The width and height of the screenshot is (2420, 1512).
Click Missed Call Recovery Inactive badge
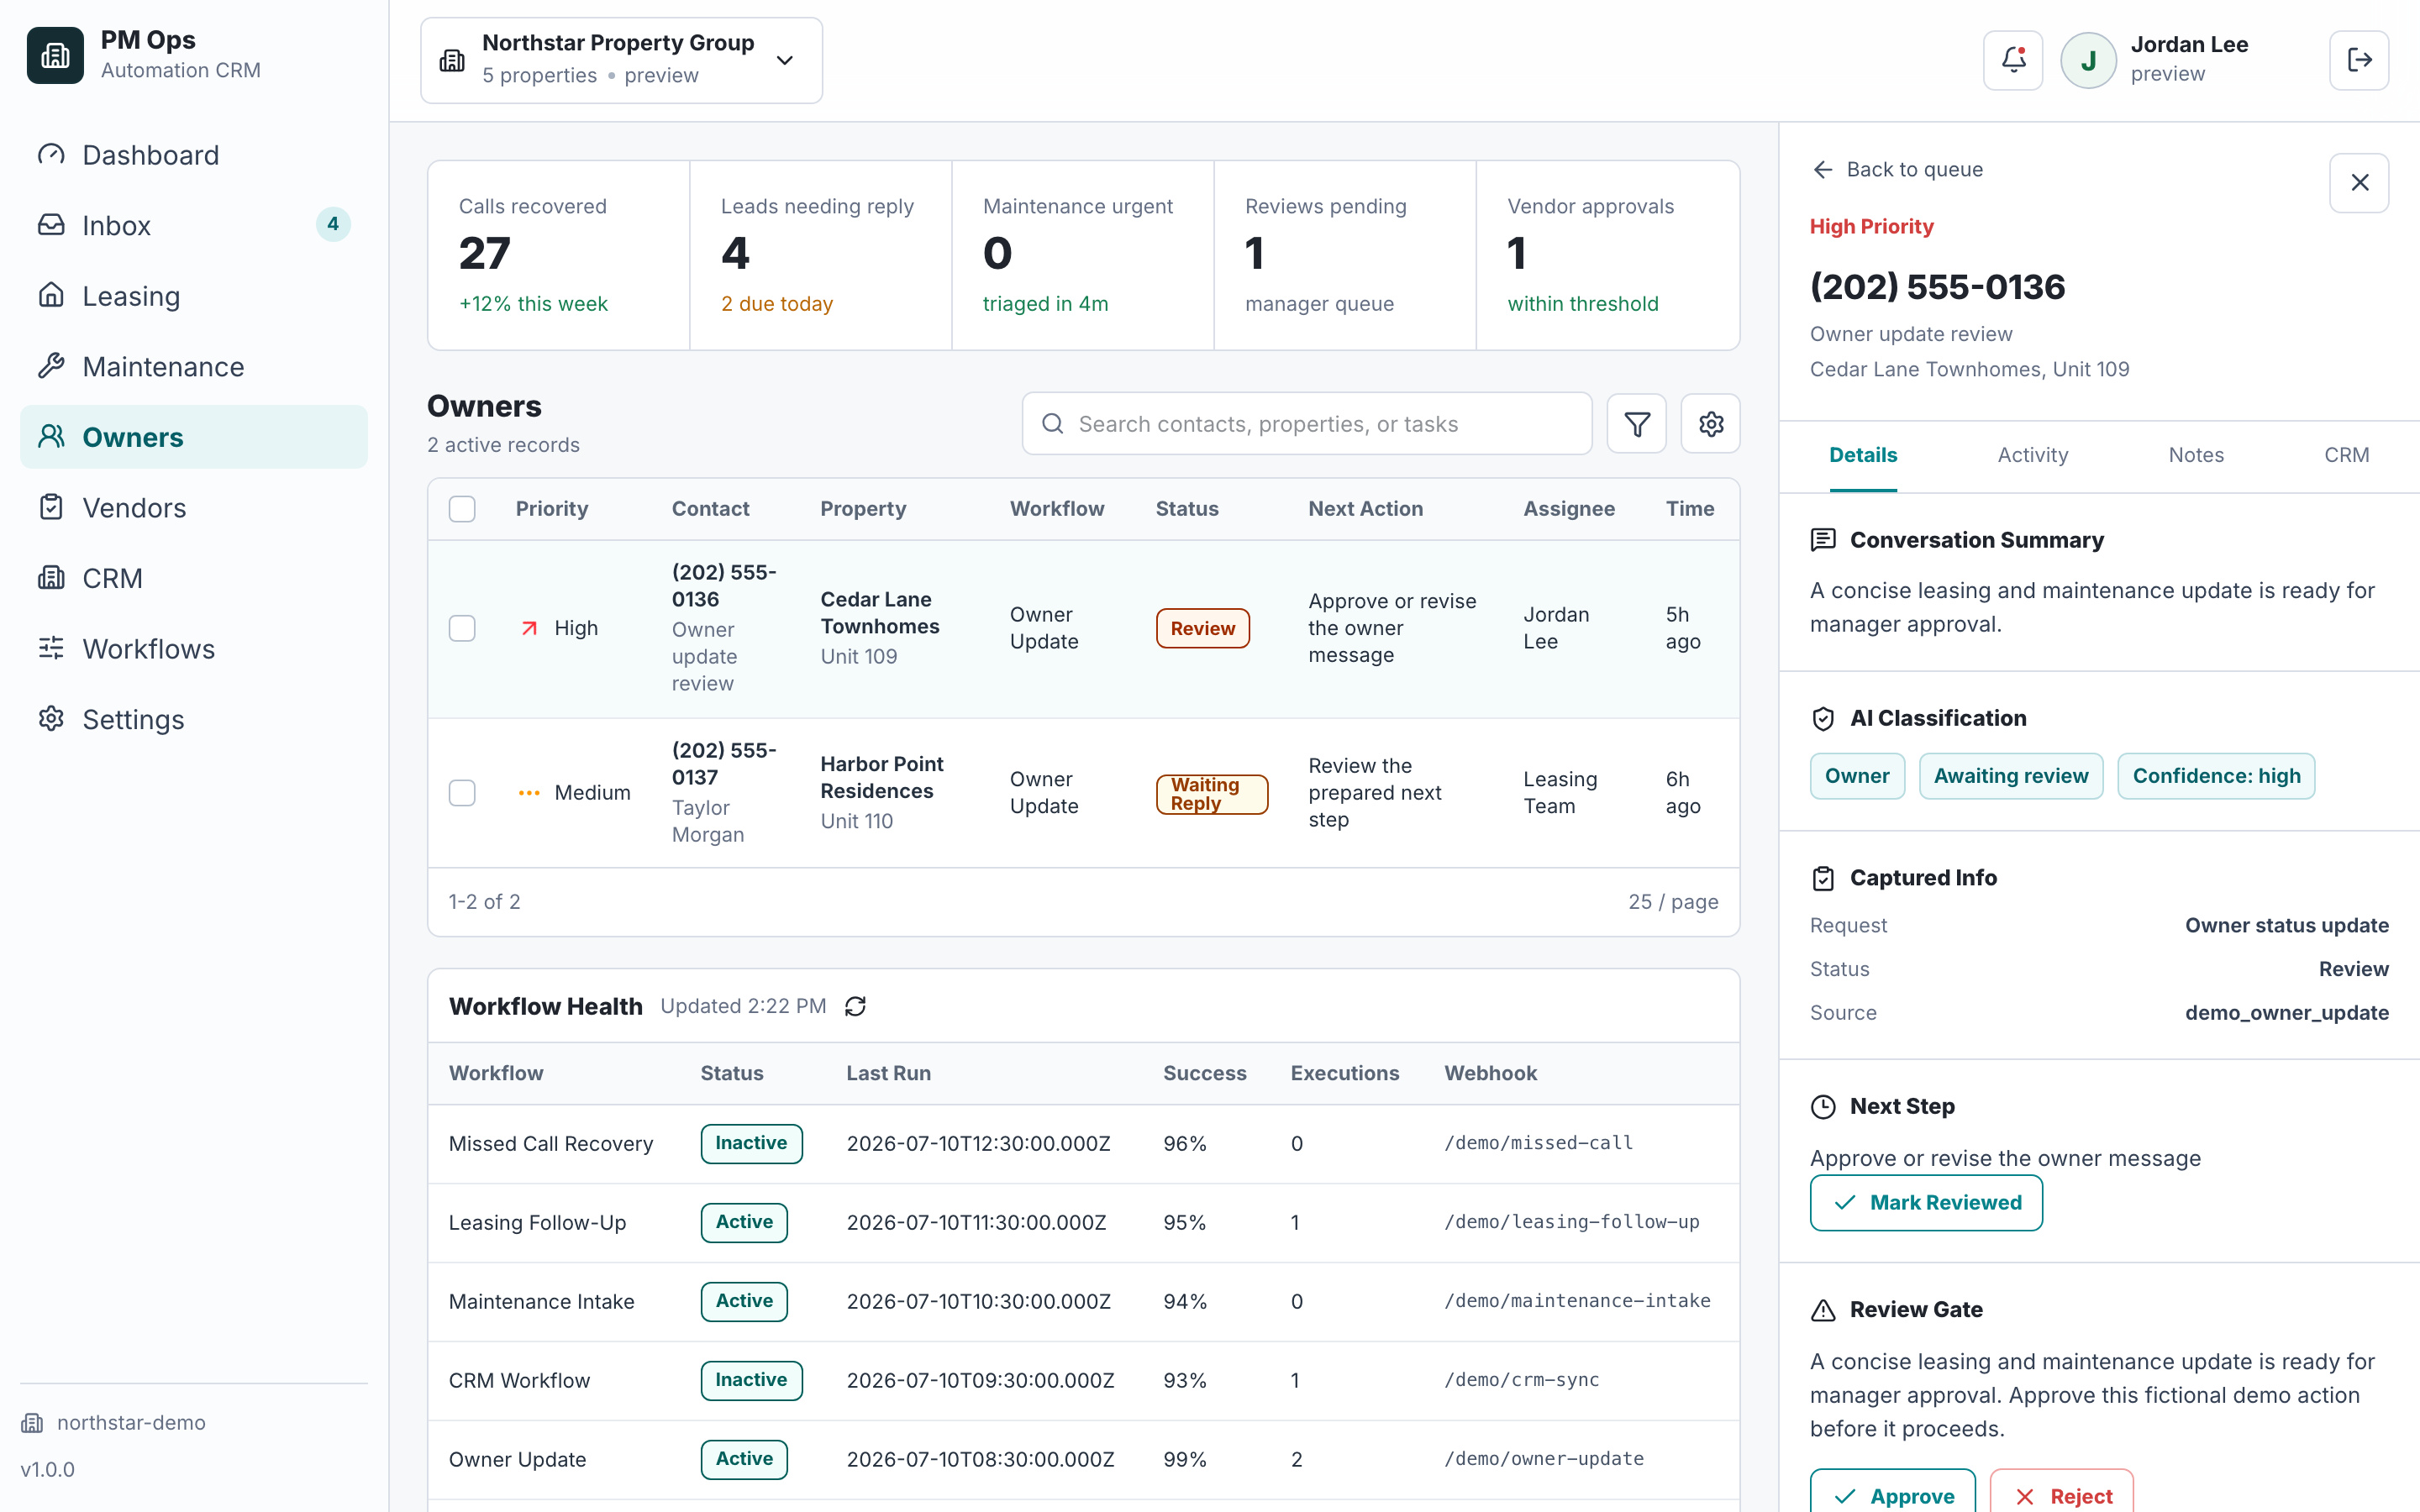751,1143
